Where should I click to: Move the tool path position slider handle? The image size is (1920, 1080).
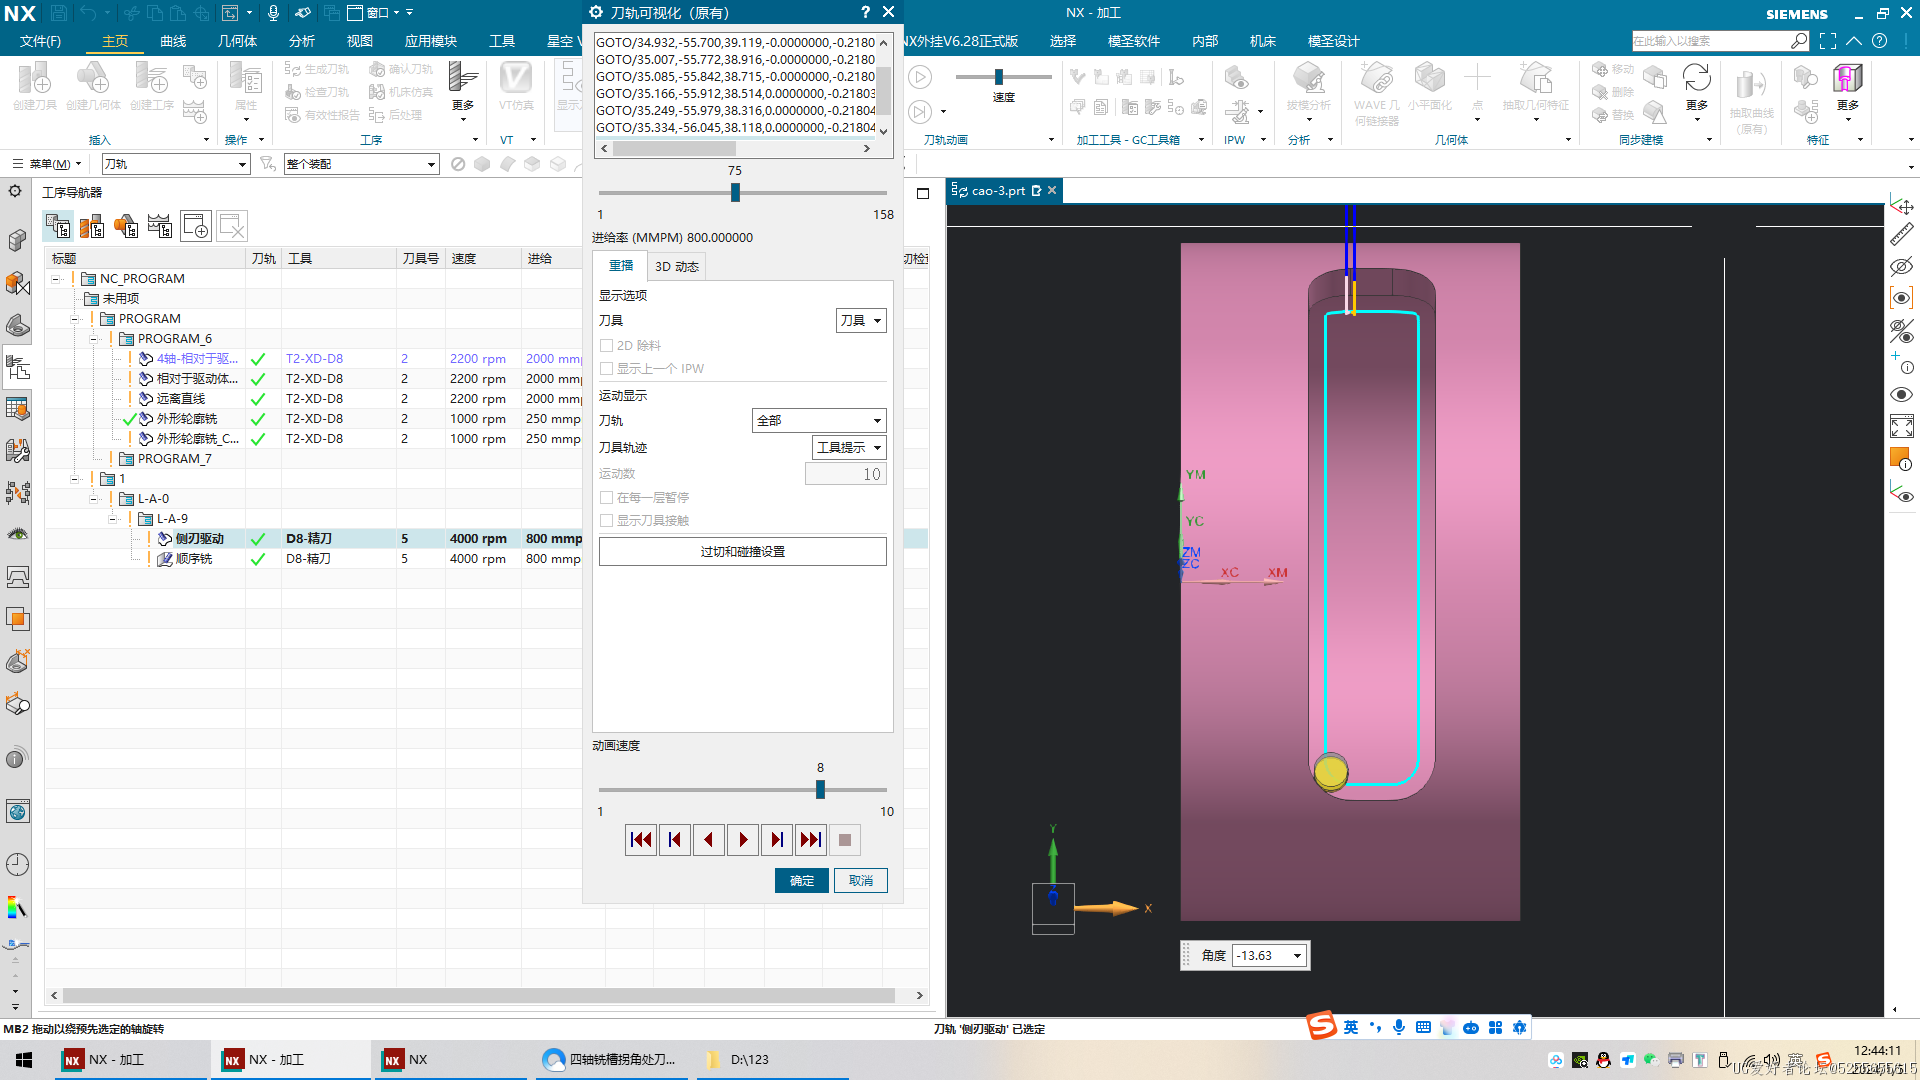click(735, 193)
